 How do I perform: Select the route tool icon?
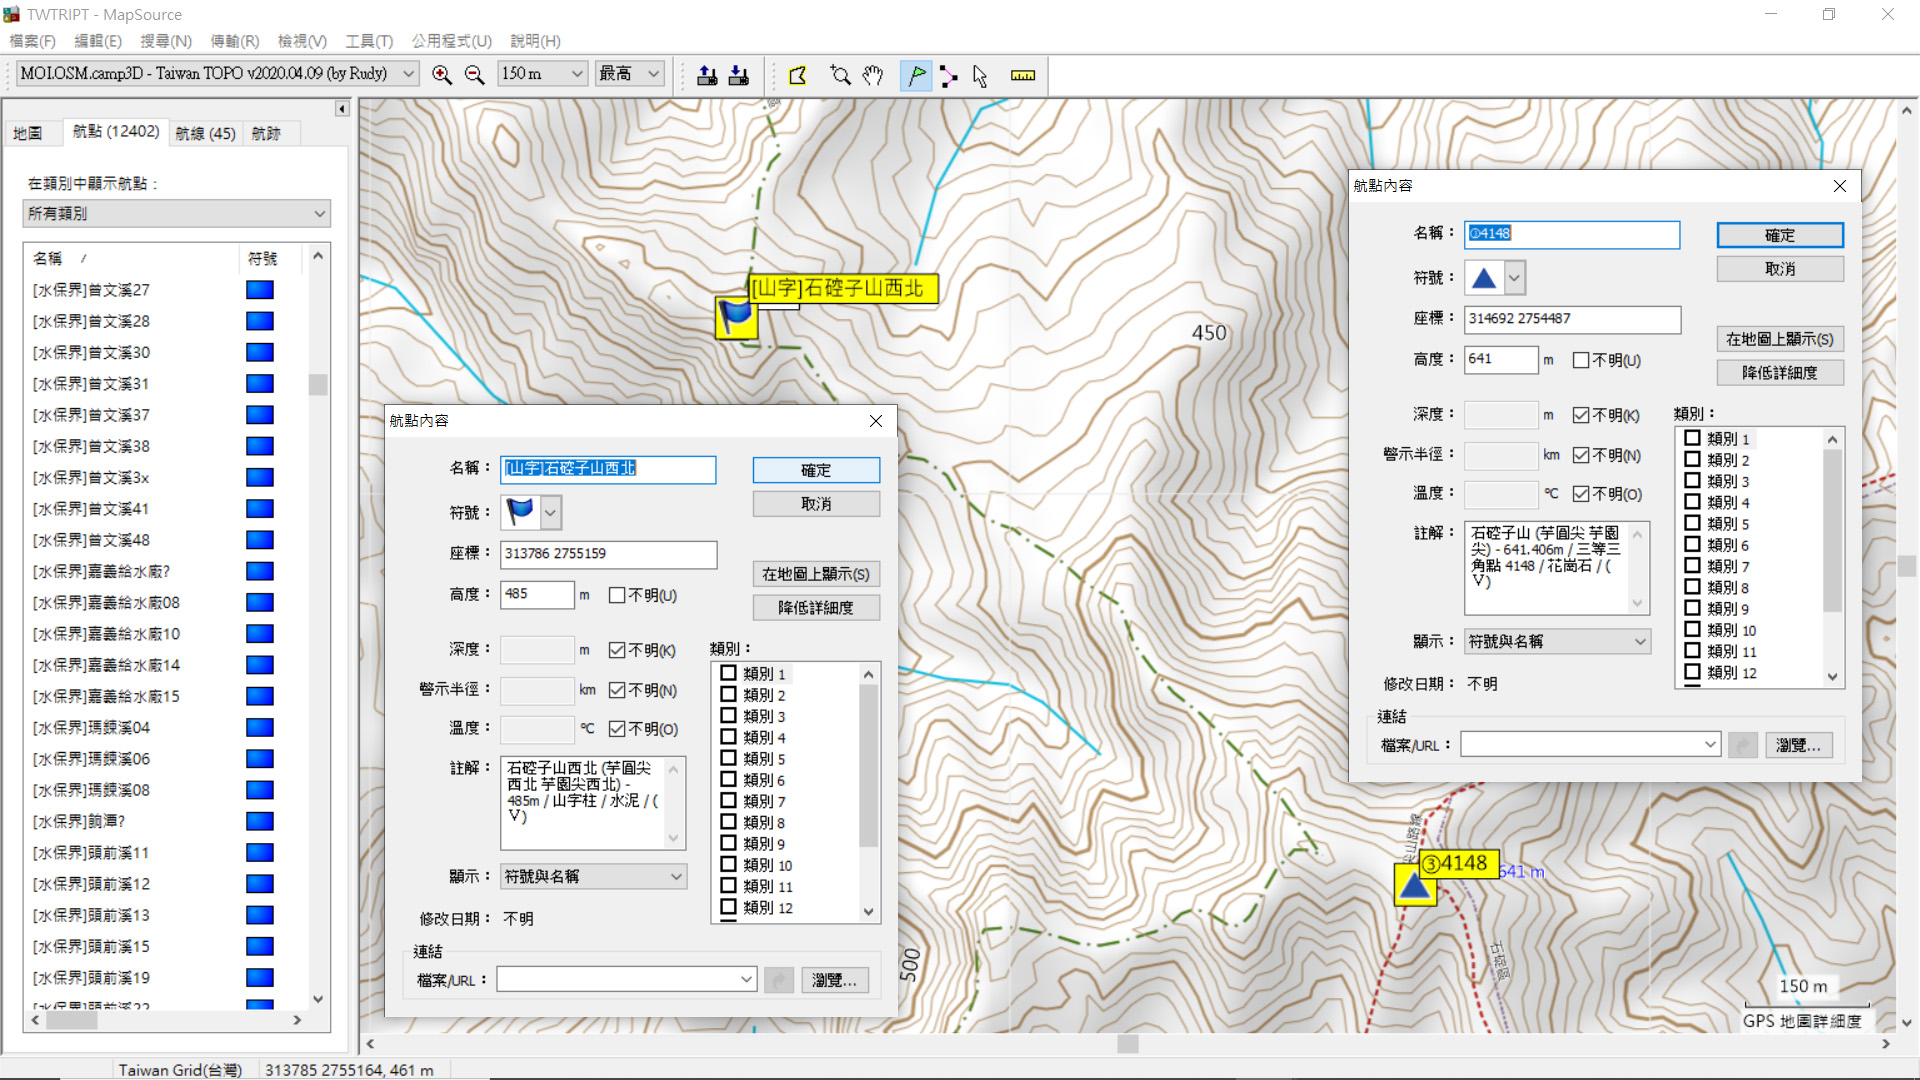pyautogui.click(x=948, y=75)
